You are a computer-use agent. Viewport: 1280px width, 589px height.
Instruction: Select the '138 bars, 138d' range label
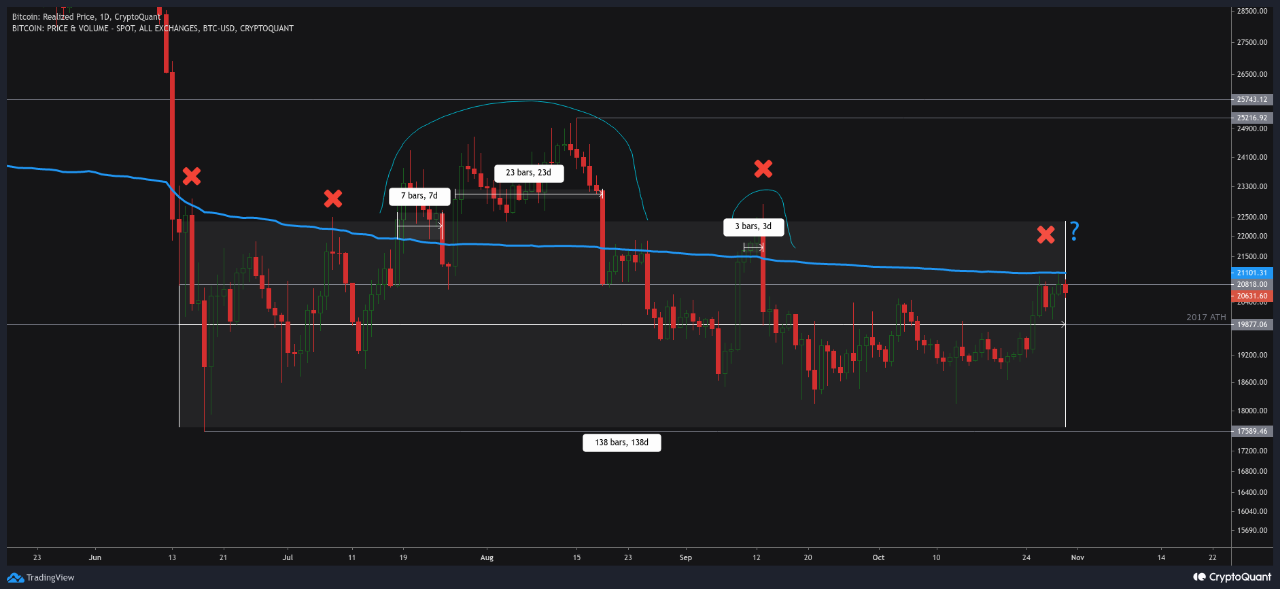tap(621, 442)
